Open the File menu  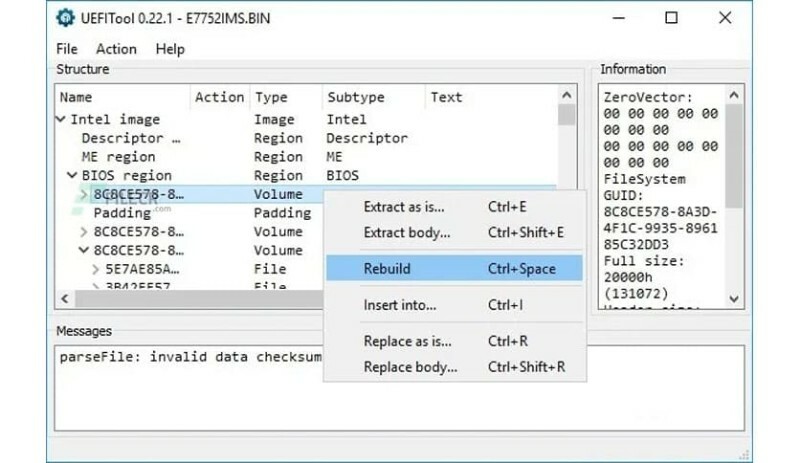coord(67,49)
